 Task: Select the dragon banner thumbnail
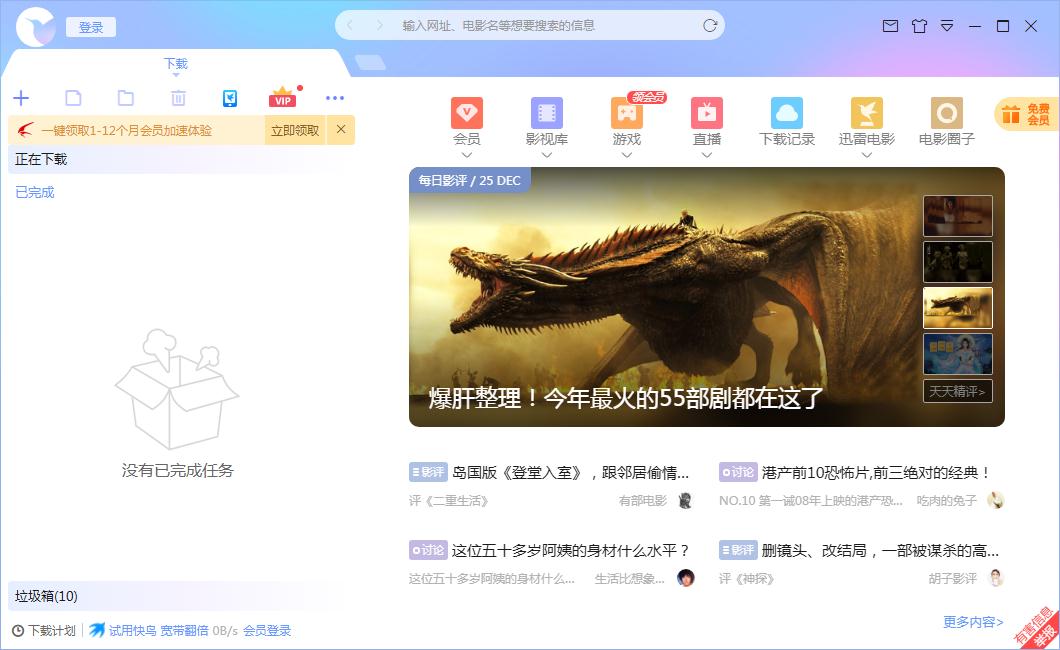(958, 307)
